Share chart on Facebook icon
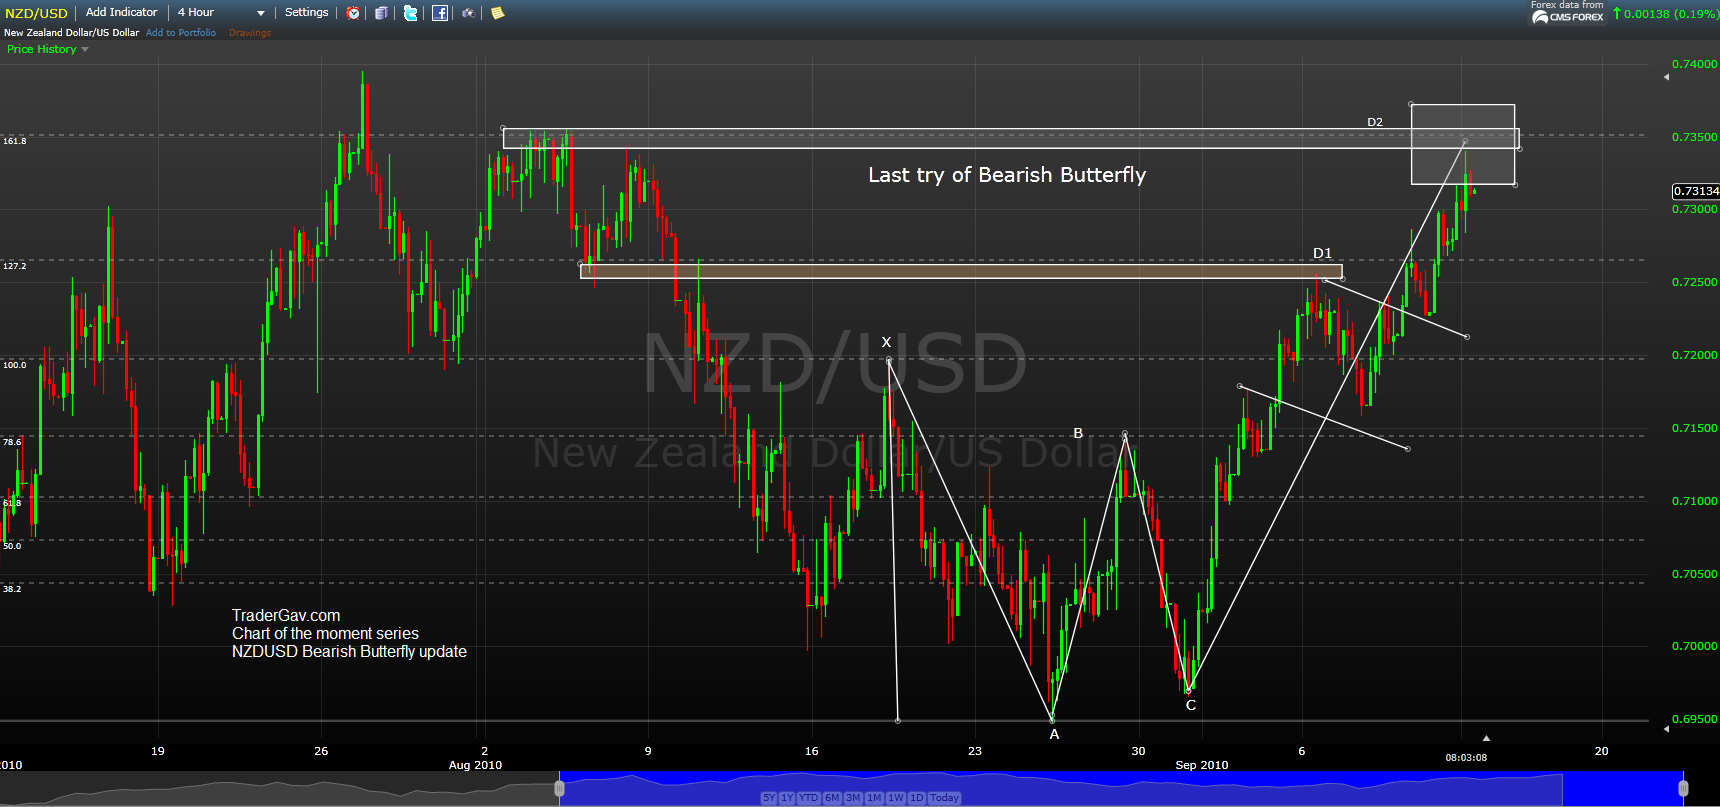 tap(440, 13)
